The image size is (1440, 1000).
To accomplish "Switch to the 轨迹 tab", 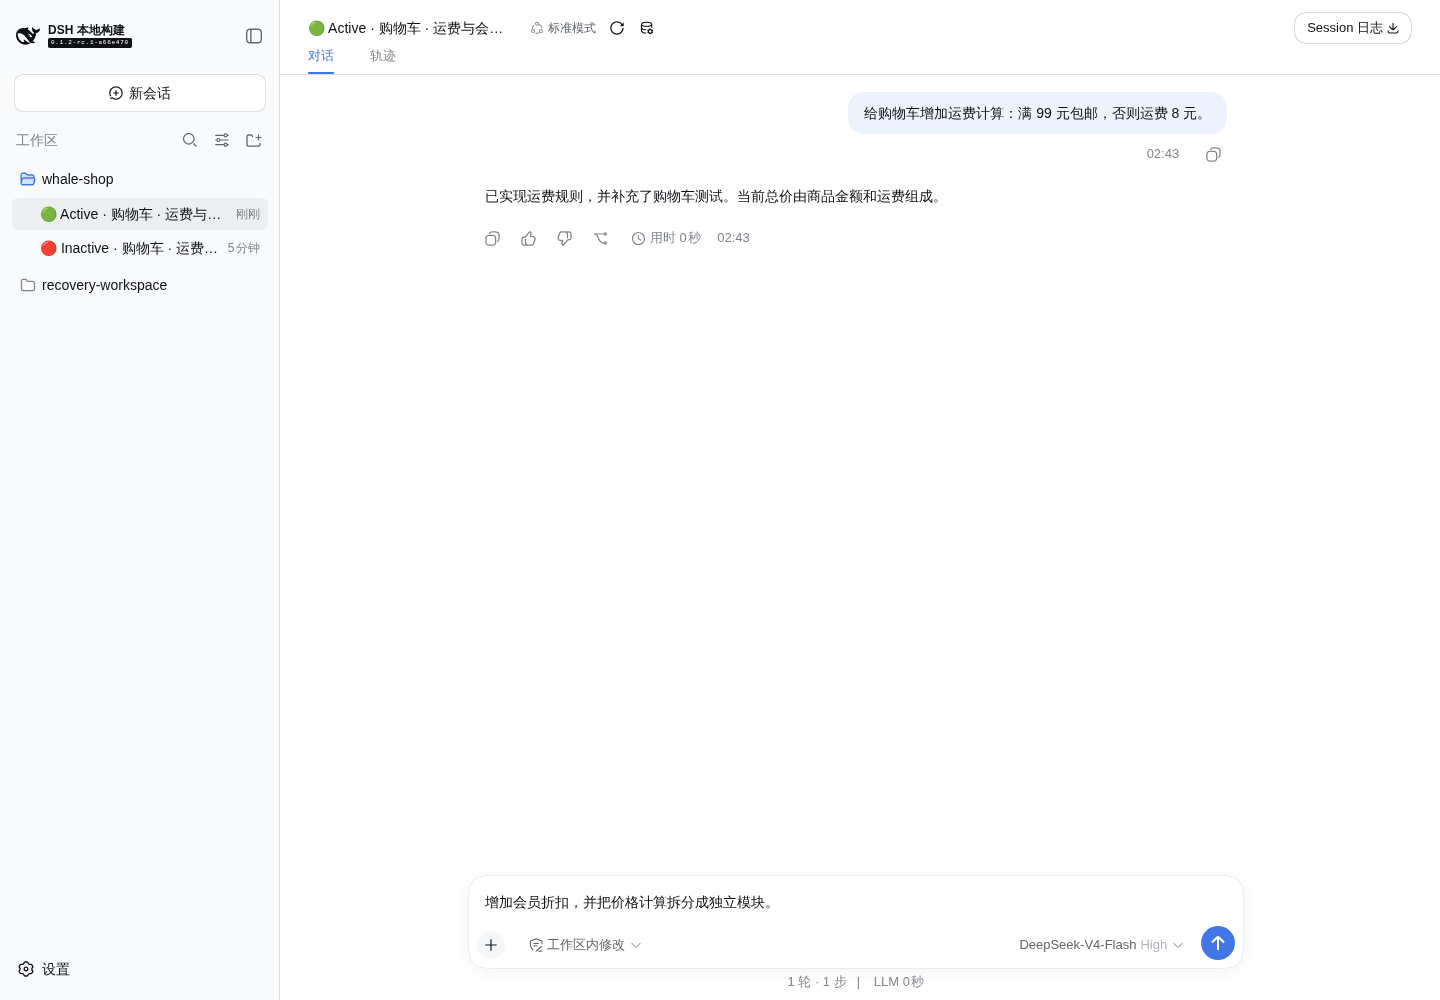I will click(383, 56).
